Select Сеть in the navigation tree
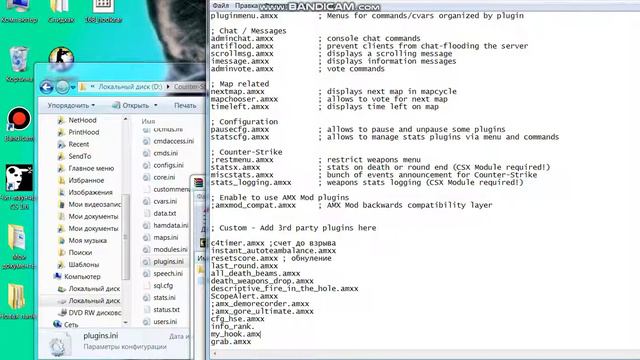This screenshot has height=360, width=640. coord(71,324)
